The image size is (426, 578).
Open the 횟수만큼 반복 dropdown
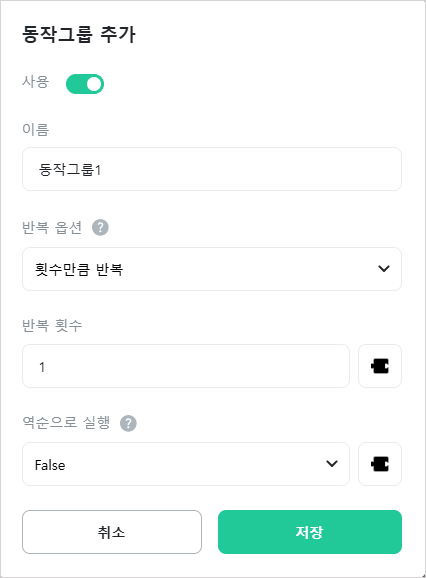212,269
